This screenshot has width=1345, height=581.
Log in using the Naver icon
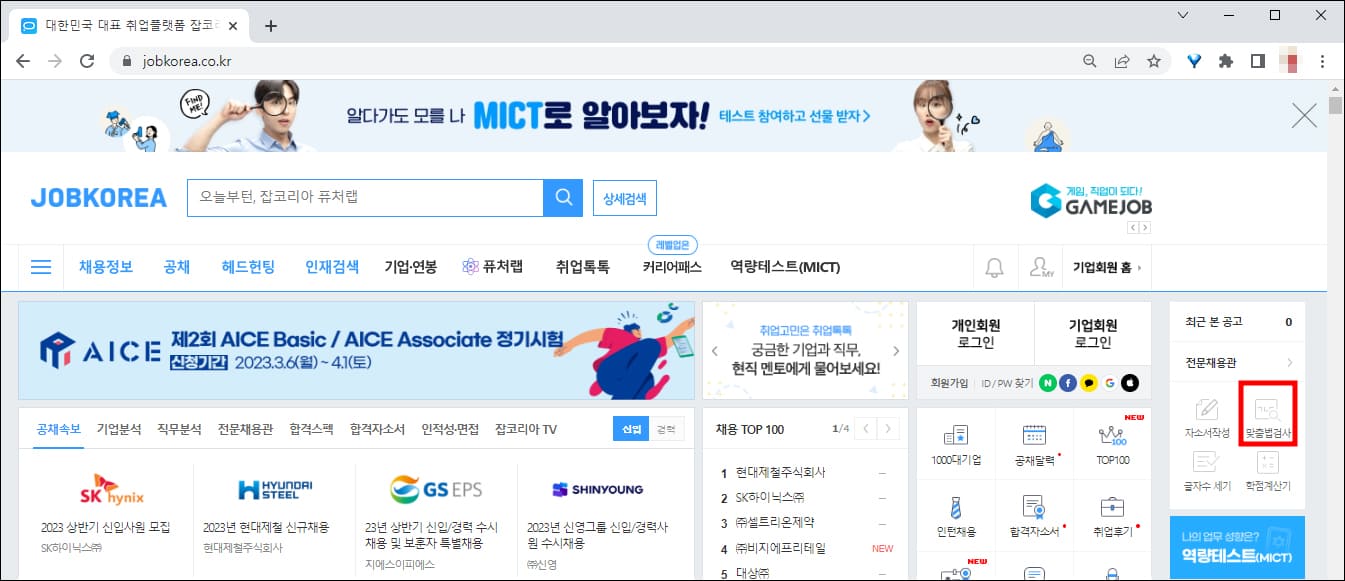[x=1048, y=384]
